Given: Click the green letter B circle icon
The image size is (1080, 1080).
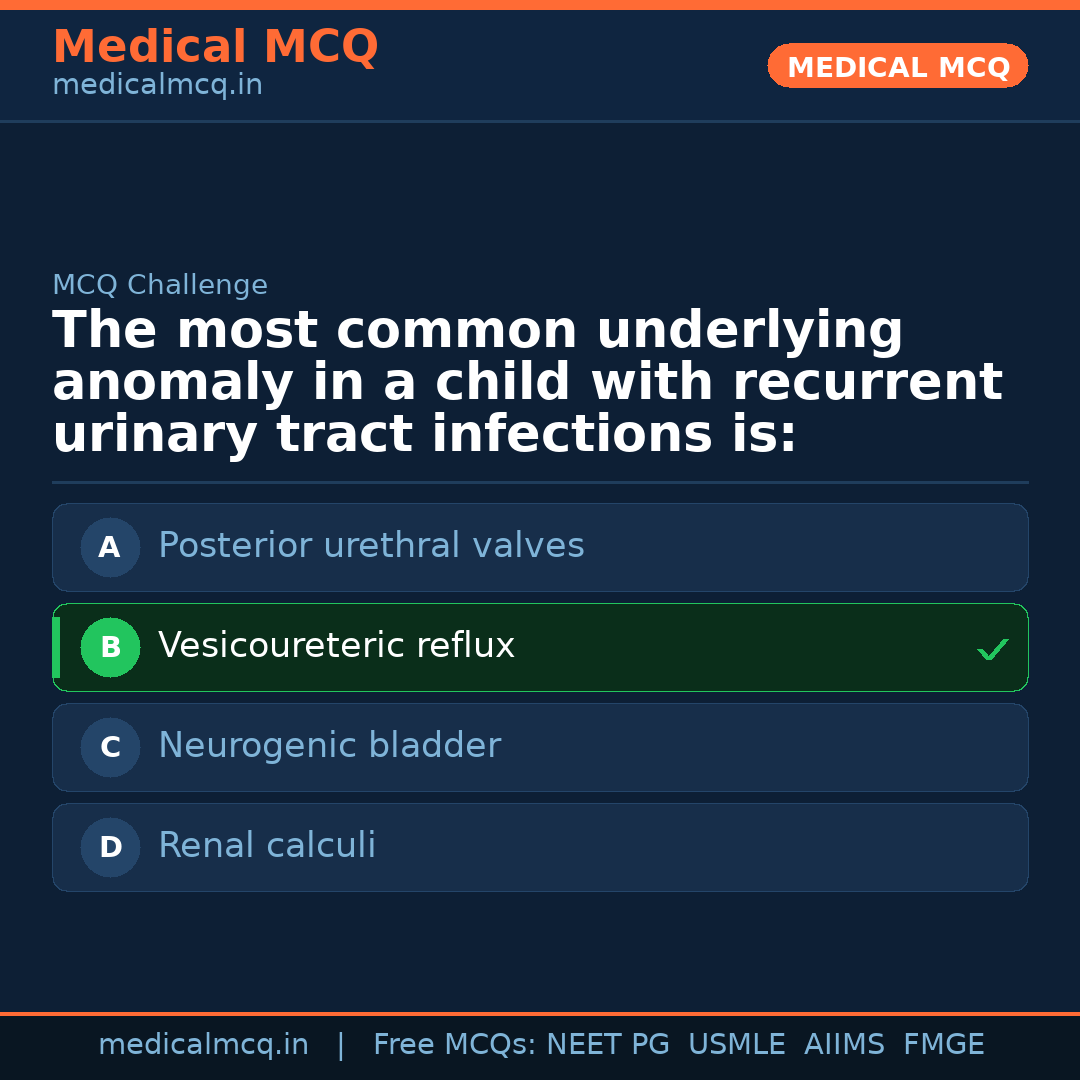Looking at the screenshot, I should 110,647.
